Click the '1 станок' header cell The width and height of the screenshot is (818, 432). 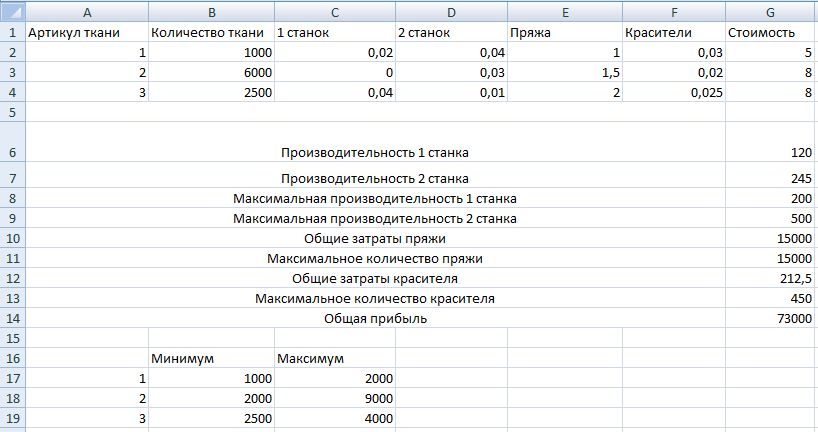point(335,32)
